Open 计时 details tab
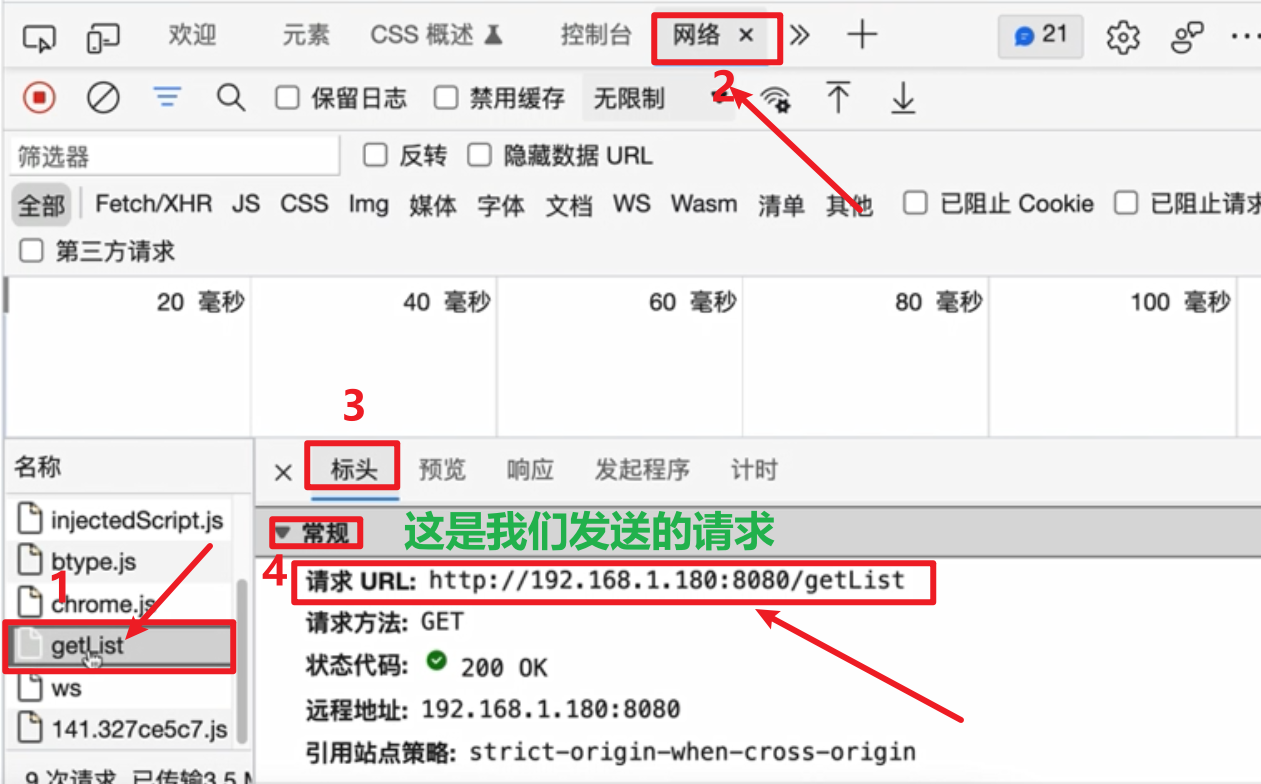 (754, 470)
